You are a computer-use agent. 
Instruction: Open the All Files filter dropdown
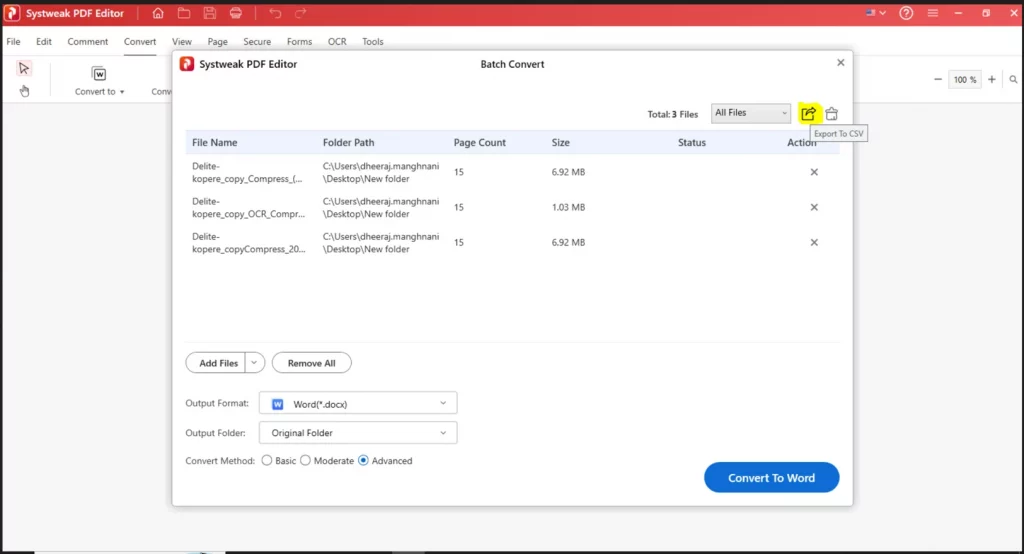pyautogui.click(x=750, y=113)
